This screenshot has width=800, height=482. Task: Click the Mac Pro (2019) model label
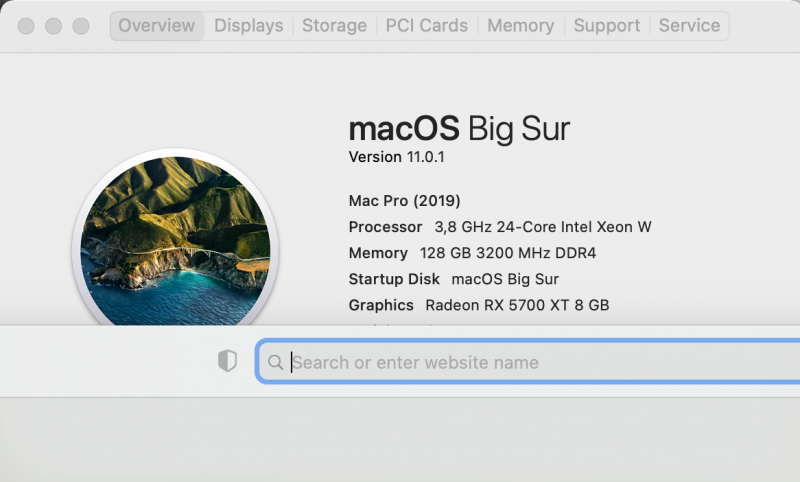[405, 200]
